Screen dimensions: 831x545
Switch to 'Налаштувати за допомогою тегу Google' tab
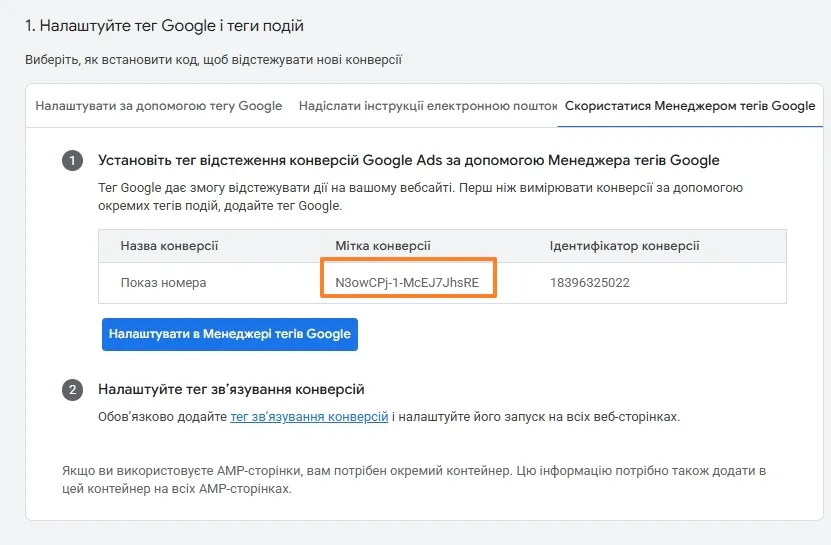pos(158,106)
